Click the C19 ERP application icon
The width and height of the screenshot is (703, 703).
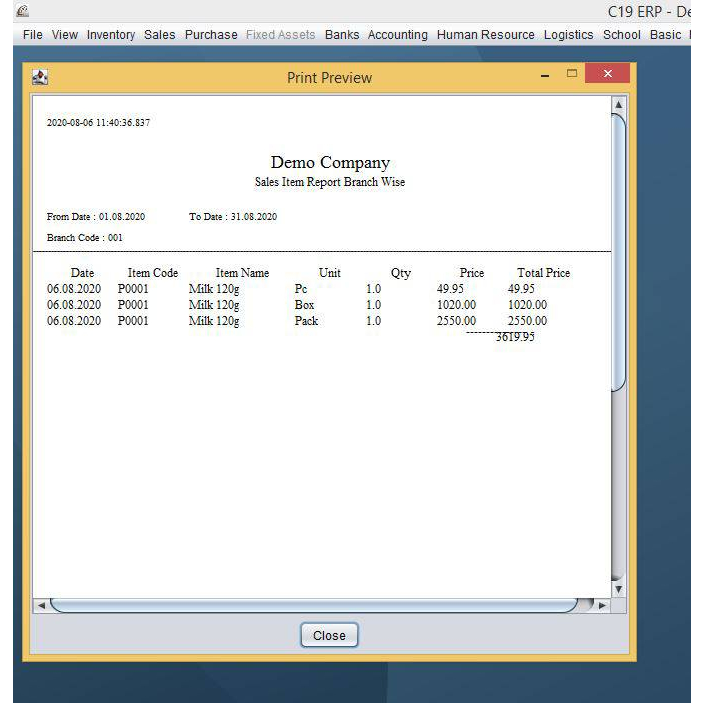coord(22,11)
